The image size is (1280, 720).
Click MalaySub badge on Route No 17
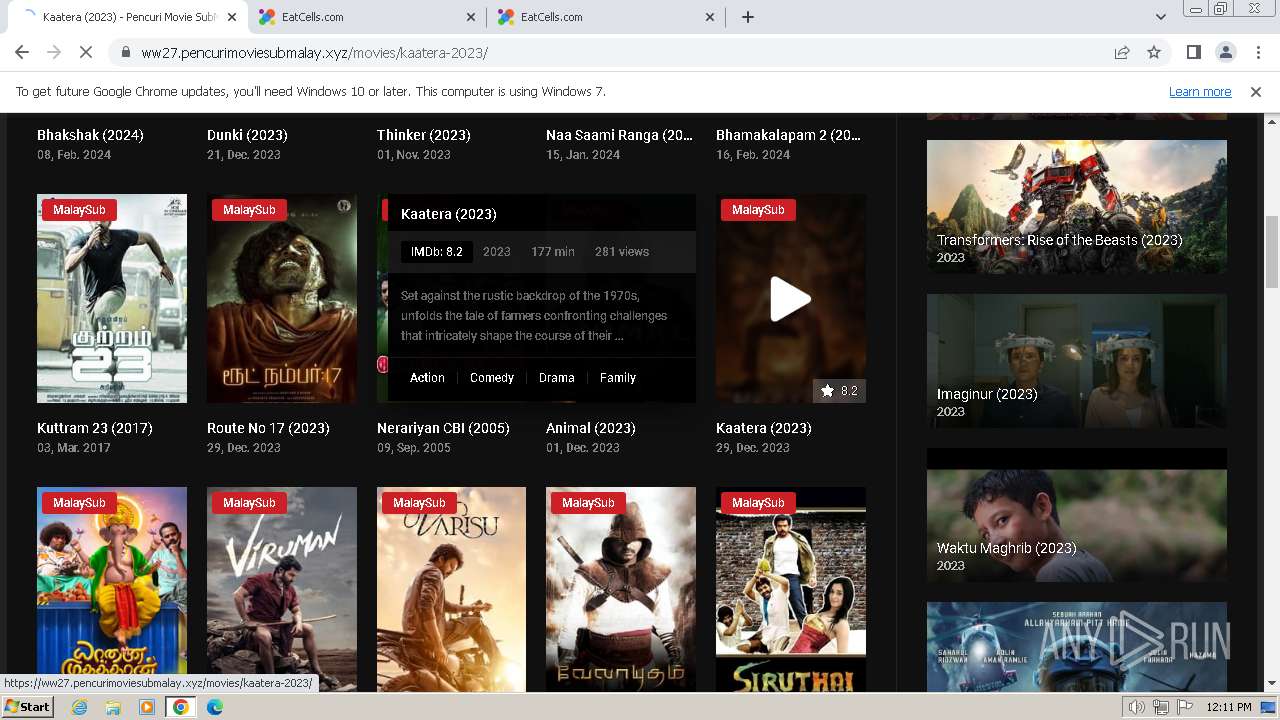pyautogui.click(x=249, y=210)
